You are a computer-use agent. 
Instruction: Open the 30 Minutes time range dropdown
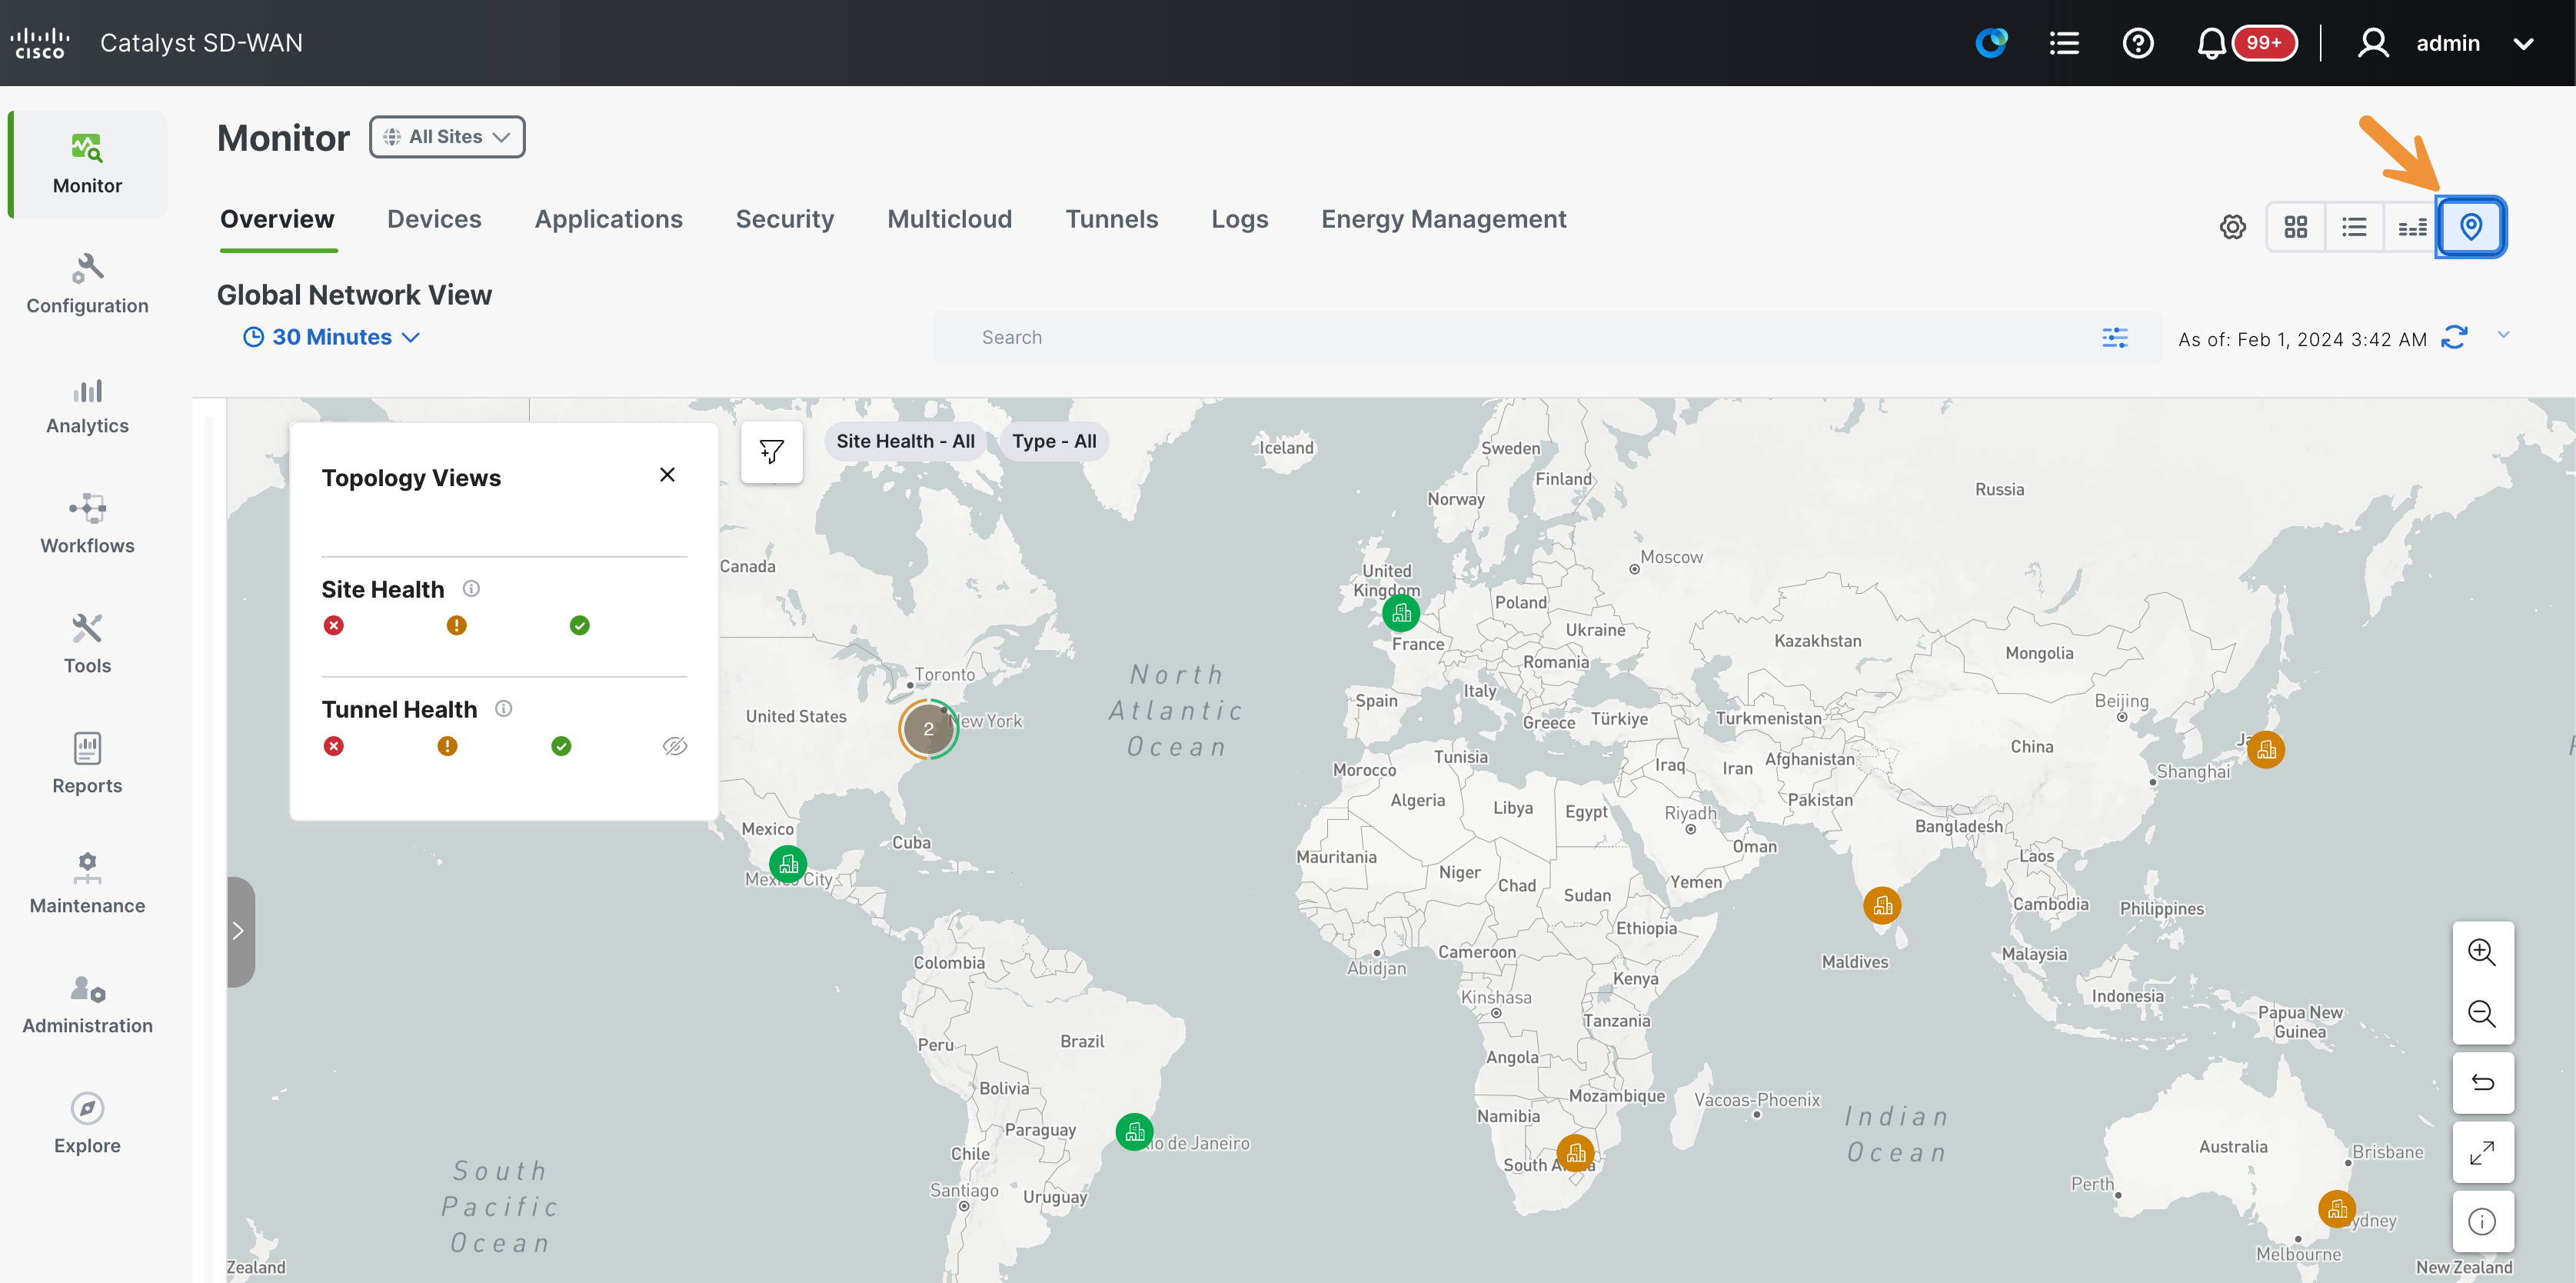(331, 338)
